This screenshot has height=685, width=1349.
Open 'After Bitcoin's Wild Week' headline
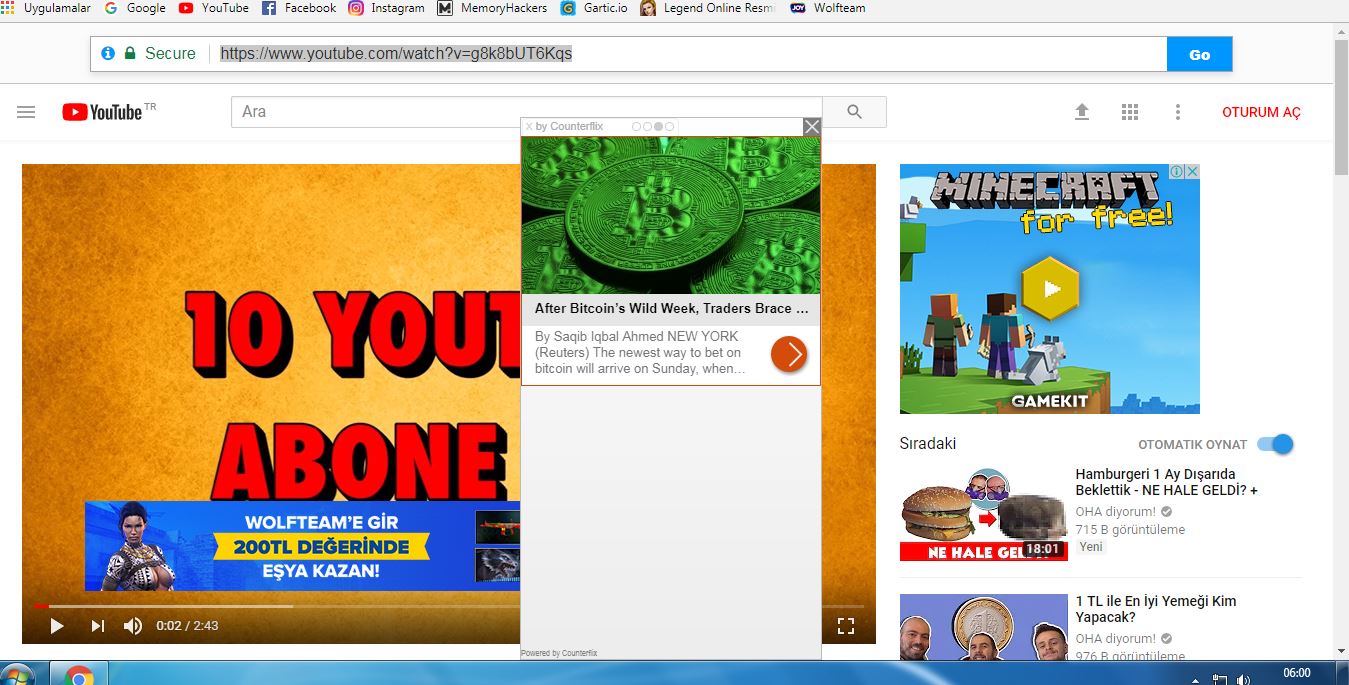[x=670, y=309]
